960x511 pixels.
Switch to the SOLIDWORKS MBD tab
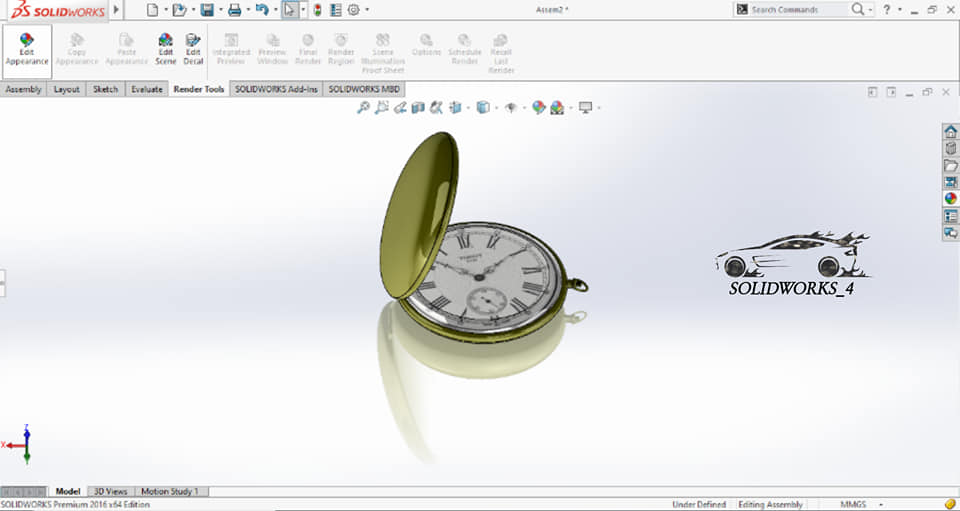tap(364, 89)
